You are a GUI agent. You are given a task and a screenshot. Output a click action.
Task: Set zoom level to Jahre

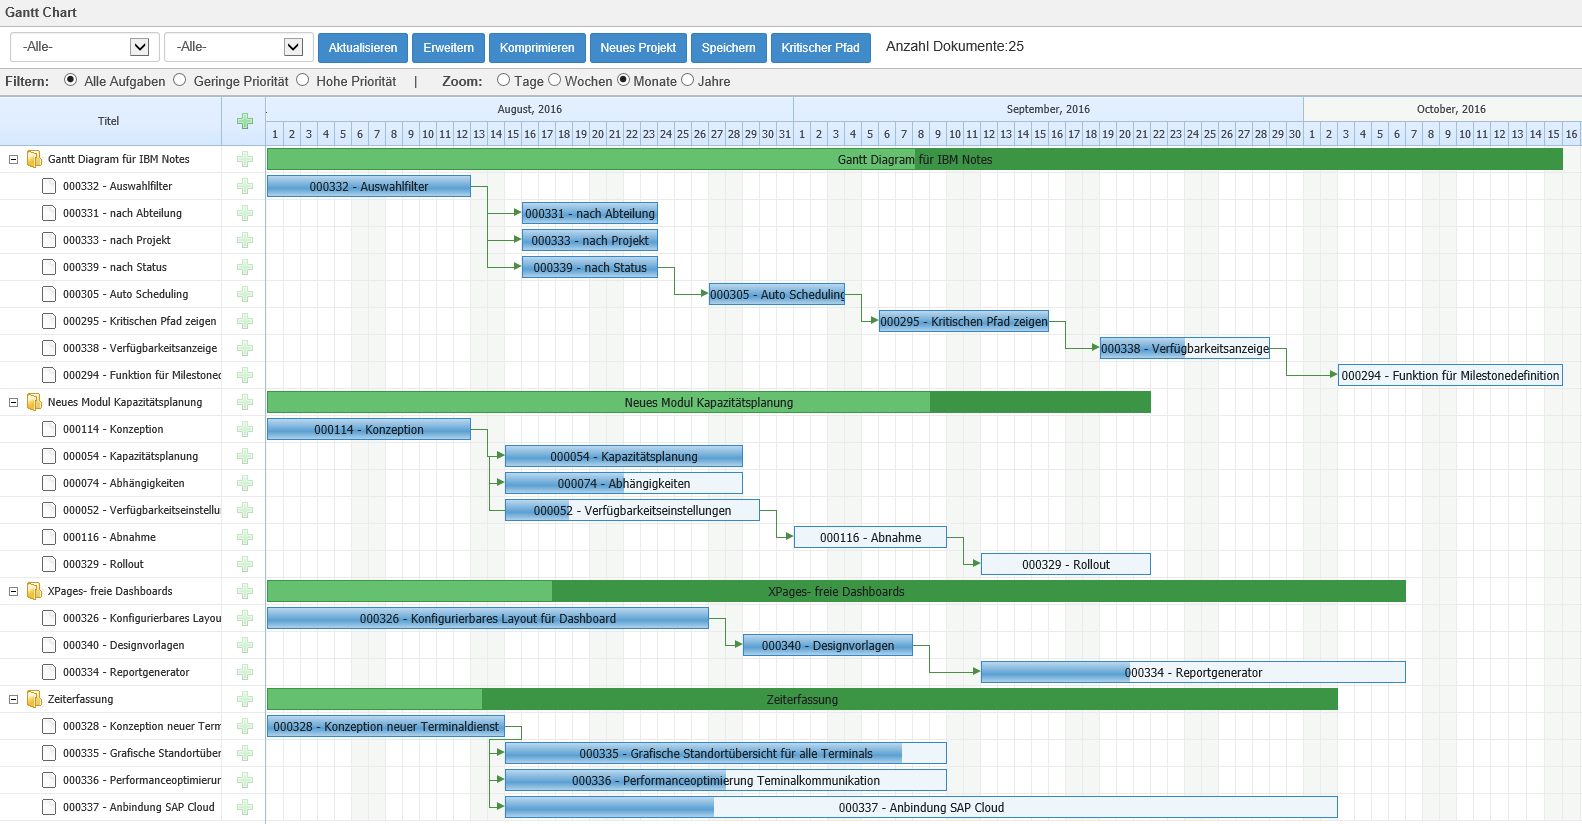(x=688, y=80)
